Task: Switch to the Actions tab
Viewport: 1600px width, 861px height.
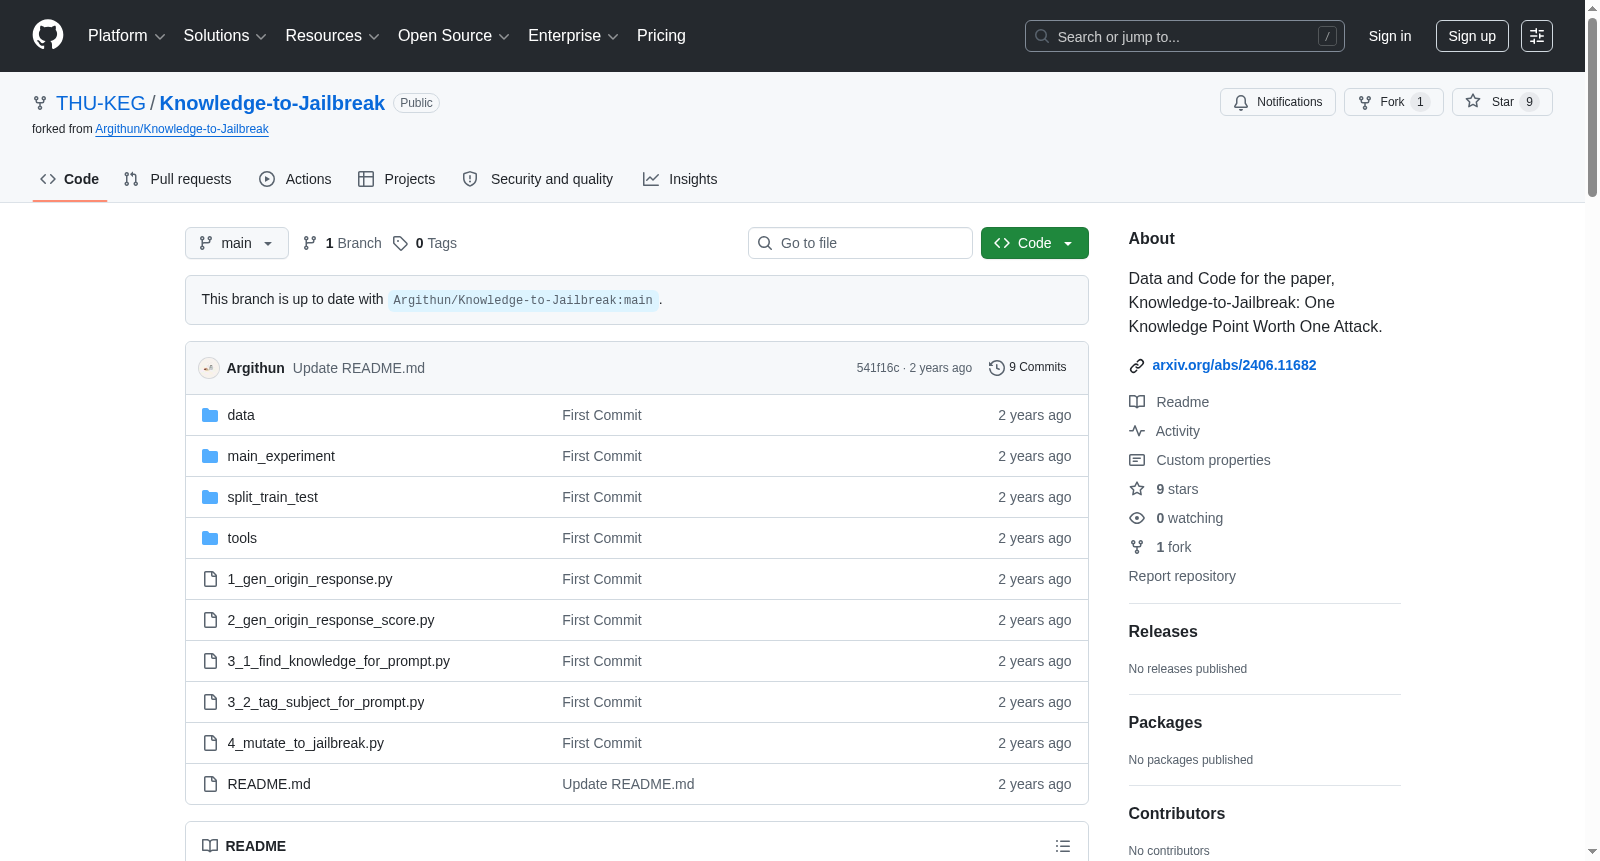Action: click(295, 179)
